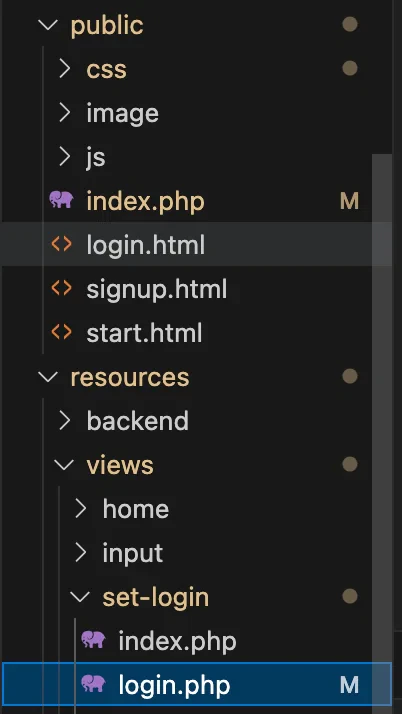
Task: Click the change dot indicator on set-login row
Action: pos(350,597)
